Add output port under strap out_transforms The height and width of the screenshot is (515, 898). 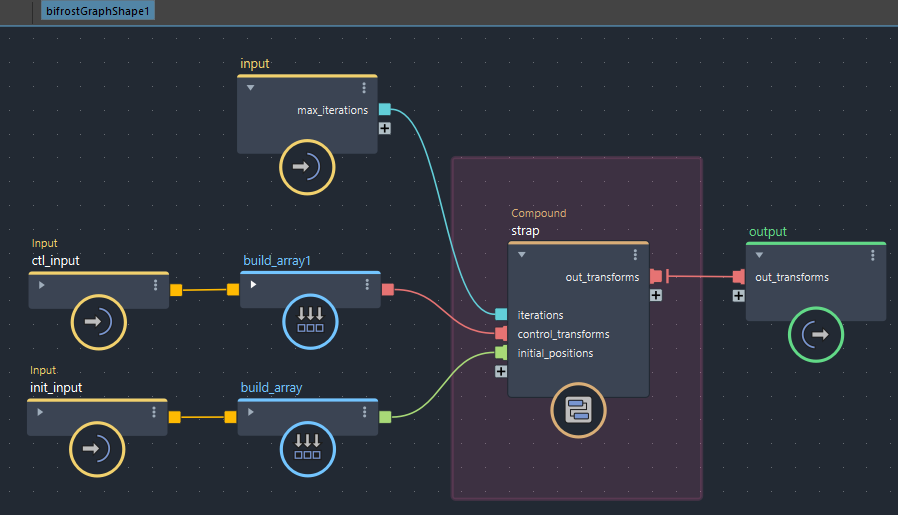click(x=655, y=295)
